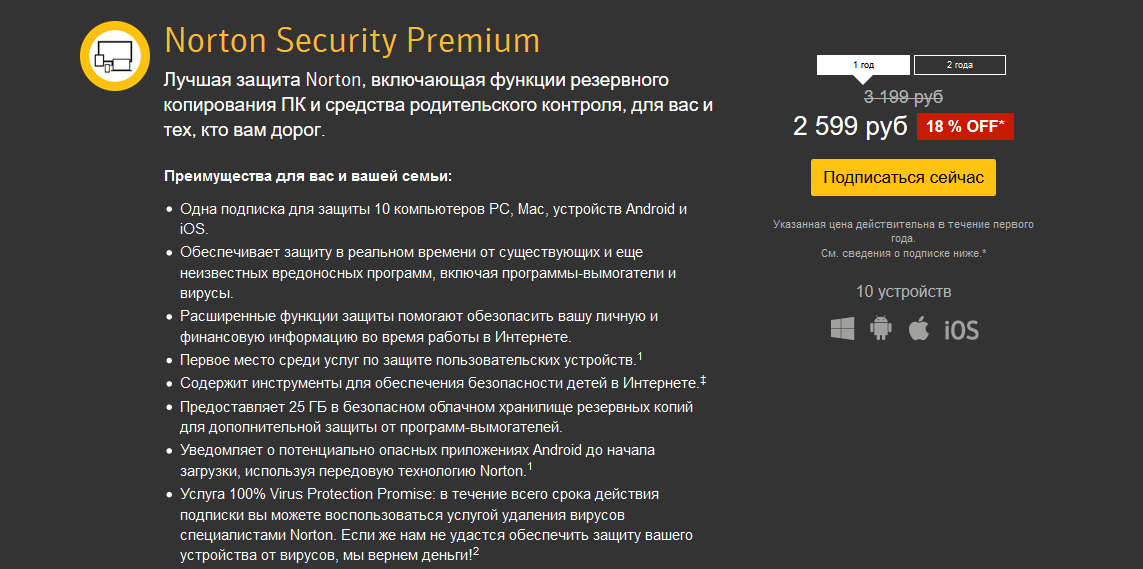Click the iOS platform icon

click(961, 330)
